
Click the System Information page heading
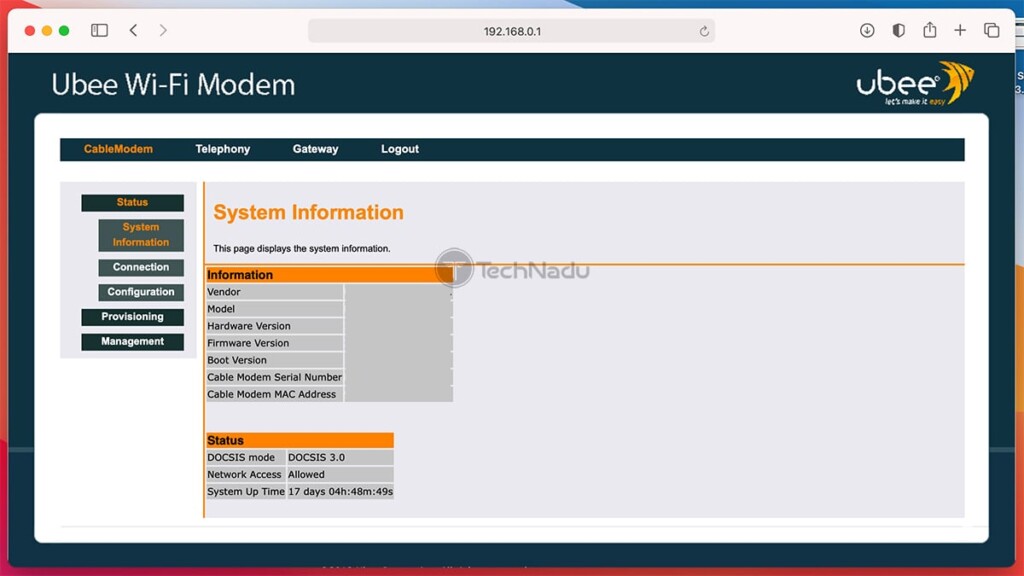point(308,212)
